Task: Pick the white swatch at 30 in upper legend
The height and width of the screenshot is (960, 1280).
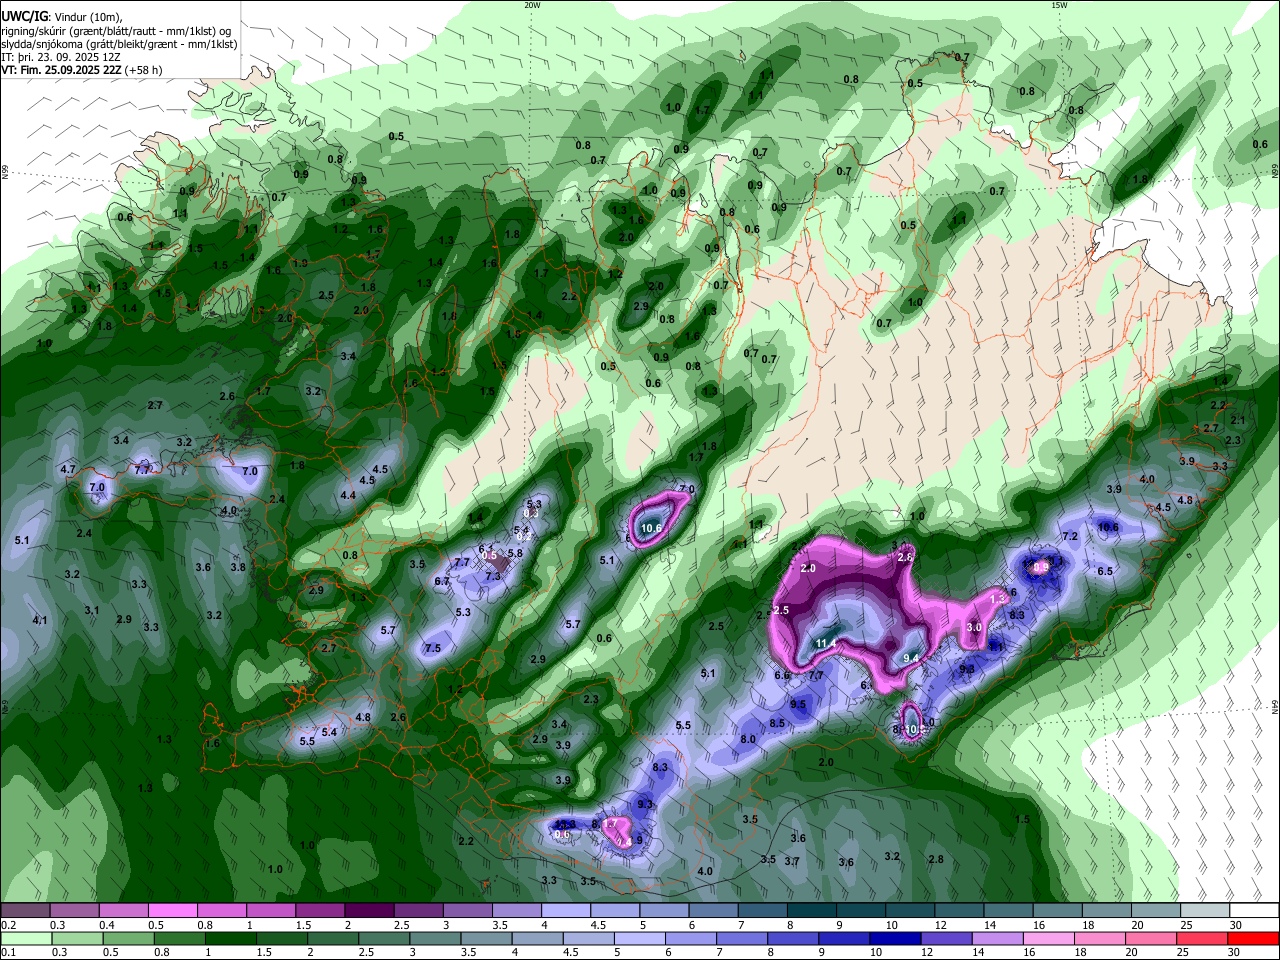Action: (1254, 911)
